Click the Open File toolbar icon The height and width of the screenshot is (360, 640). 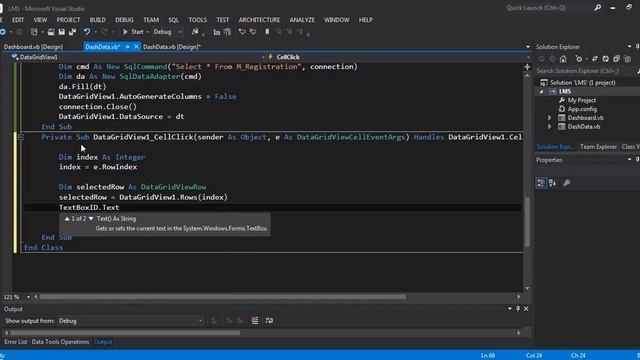coord(51,32)
